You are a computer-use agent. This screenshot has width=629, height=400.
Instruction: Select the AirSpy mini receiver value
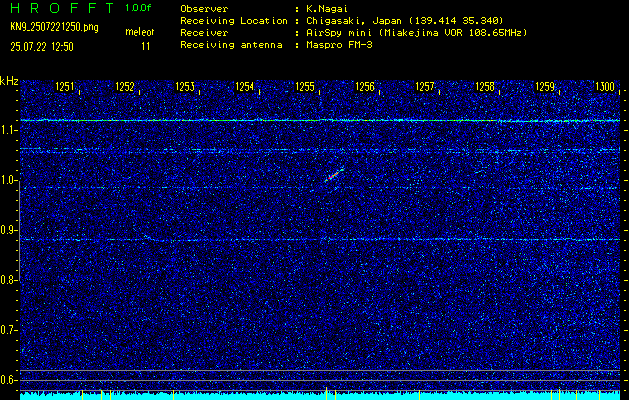(x=417, y=32)
